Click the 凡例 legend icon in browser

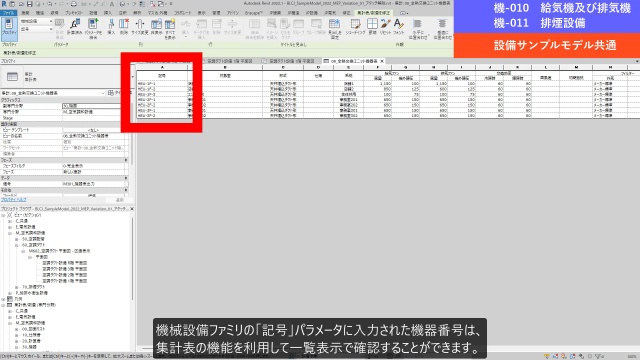[9, 299]
